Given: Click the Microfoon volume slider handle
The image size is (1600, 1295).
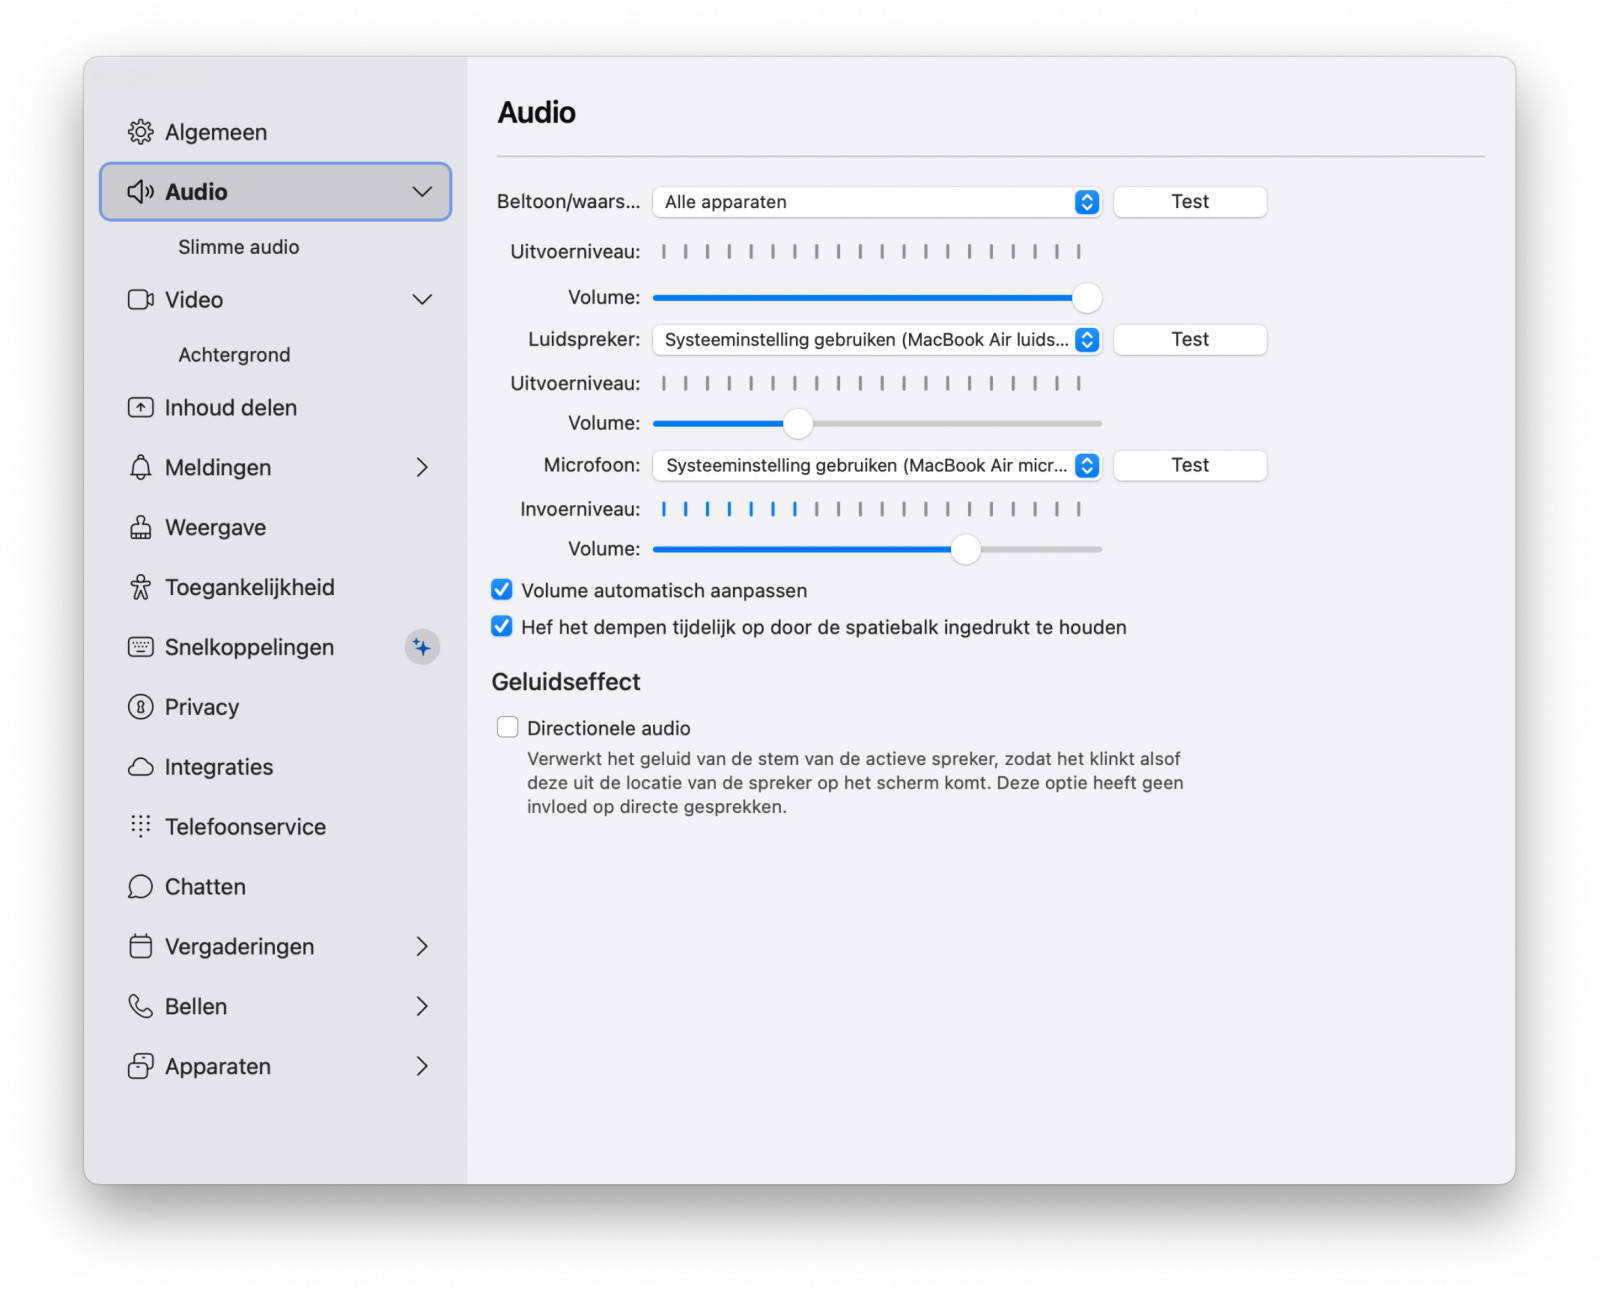Looking at the screenshot, I should pyautogui.click(x=966, y=550).
